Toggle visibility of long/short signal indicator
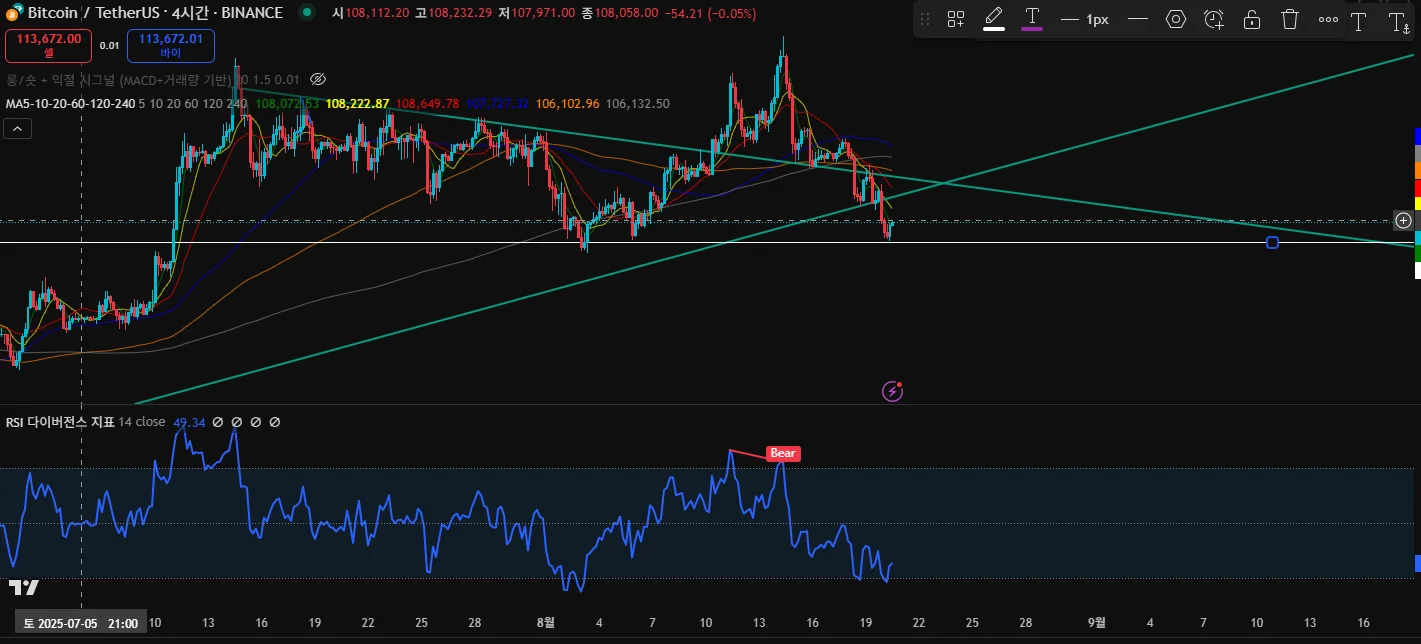1421x644 pixels. pyautogui.click(x=318, y=79)
